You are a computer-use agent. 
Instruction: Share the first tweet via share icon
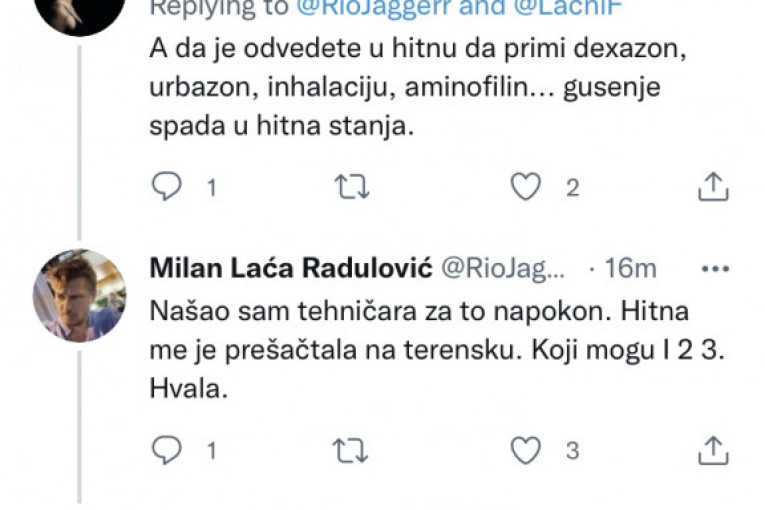pyautogui.click(x=711, y=186)
